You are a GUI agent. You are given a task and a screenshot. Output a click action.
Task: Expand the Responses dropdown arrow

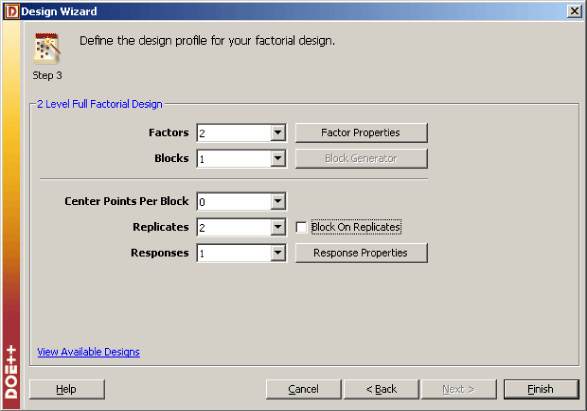pyautogui.click(x=278, y=253)
